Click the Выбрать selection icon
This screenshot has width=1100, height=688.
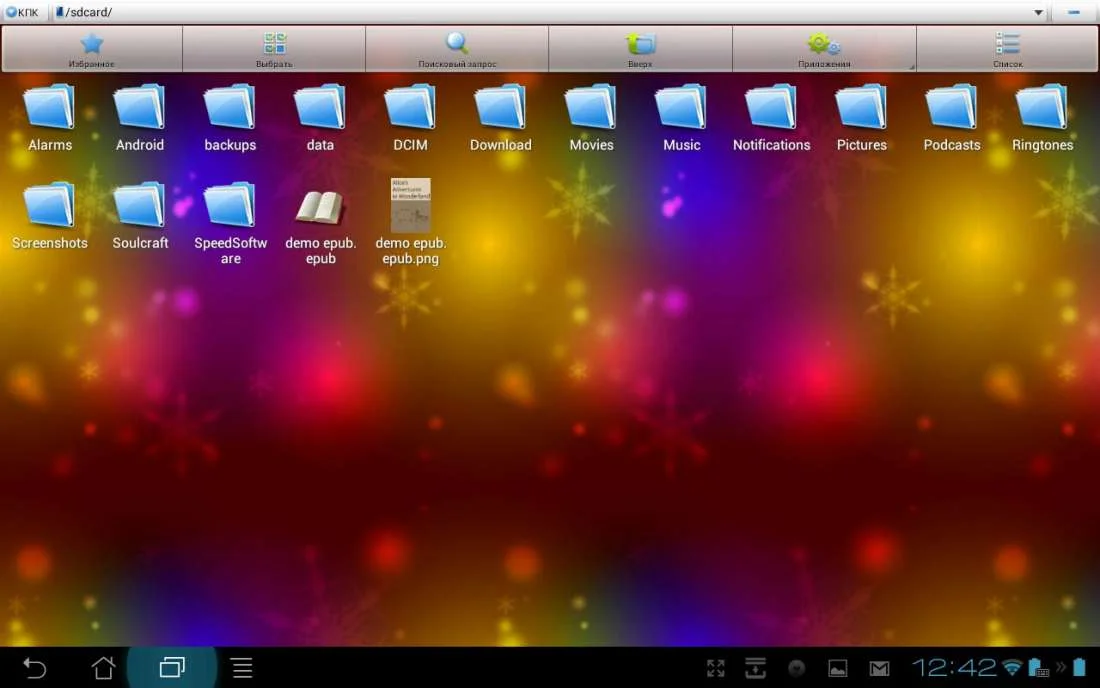click(274, 47)
